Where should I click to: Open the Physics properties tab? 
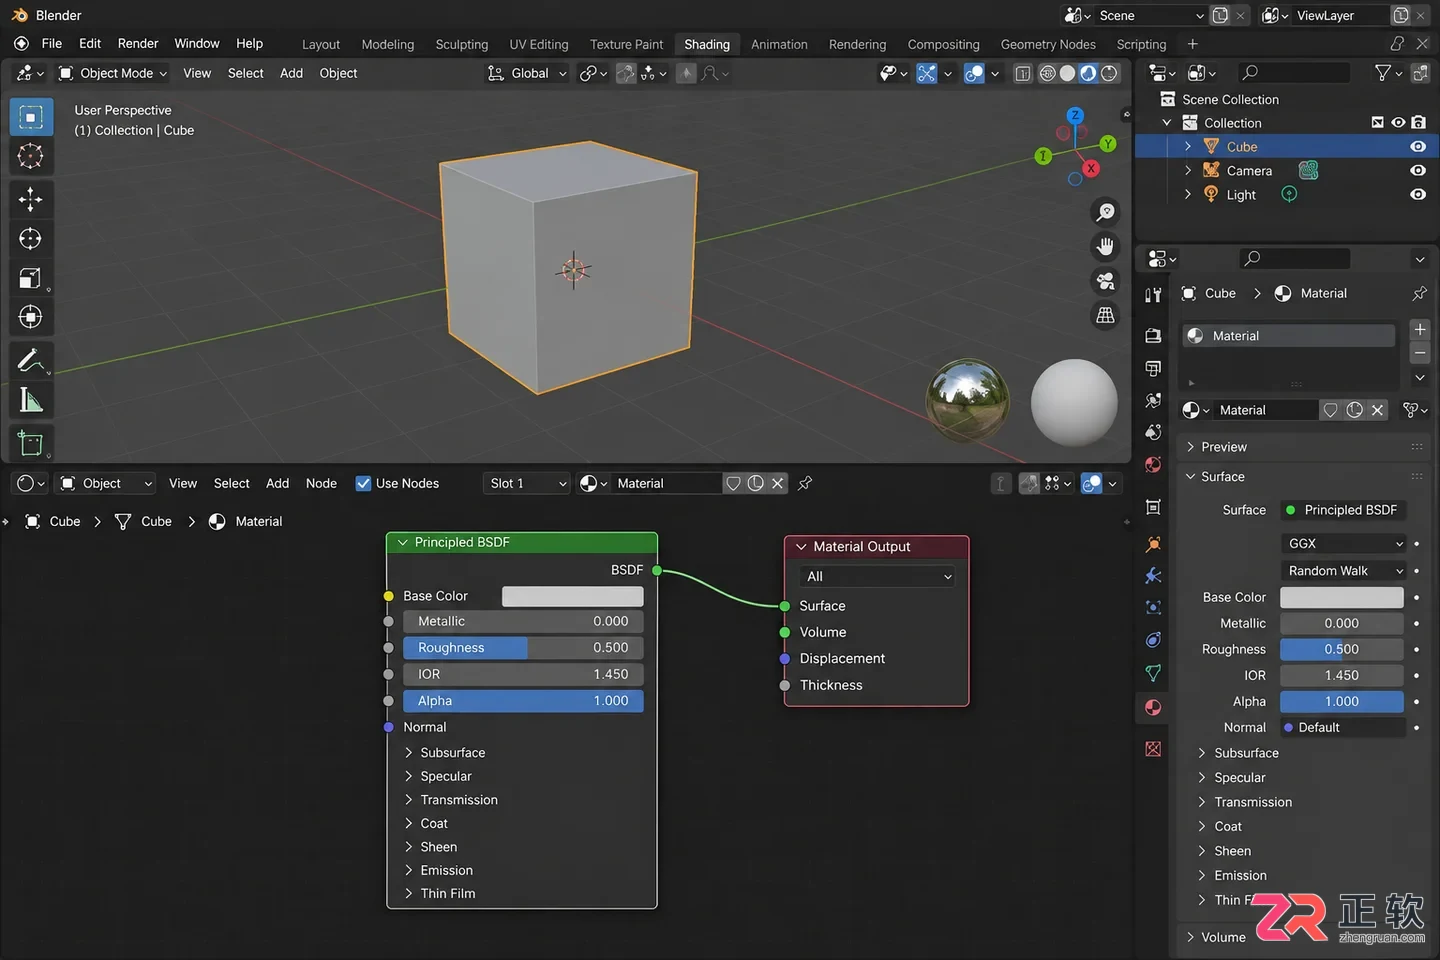1153,640
